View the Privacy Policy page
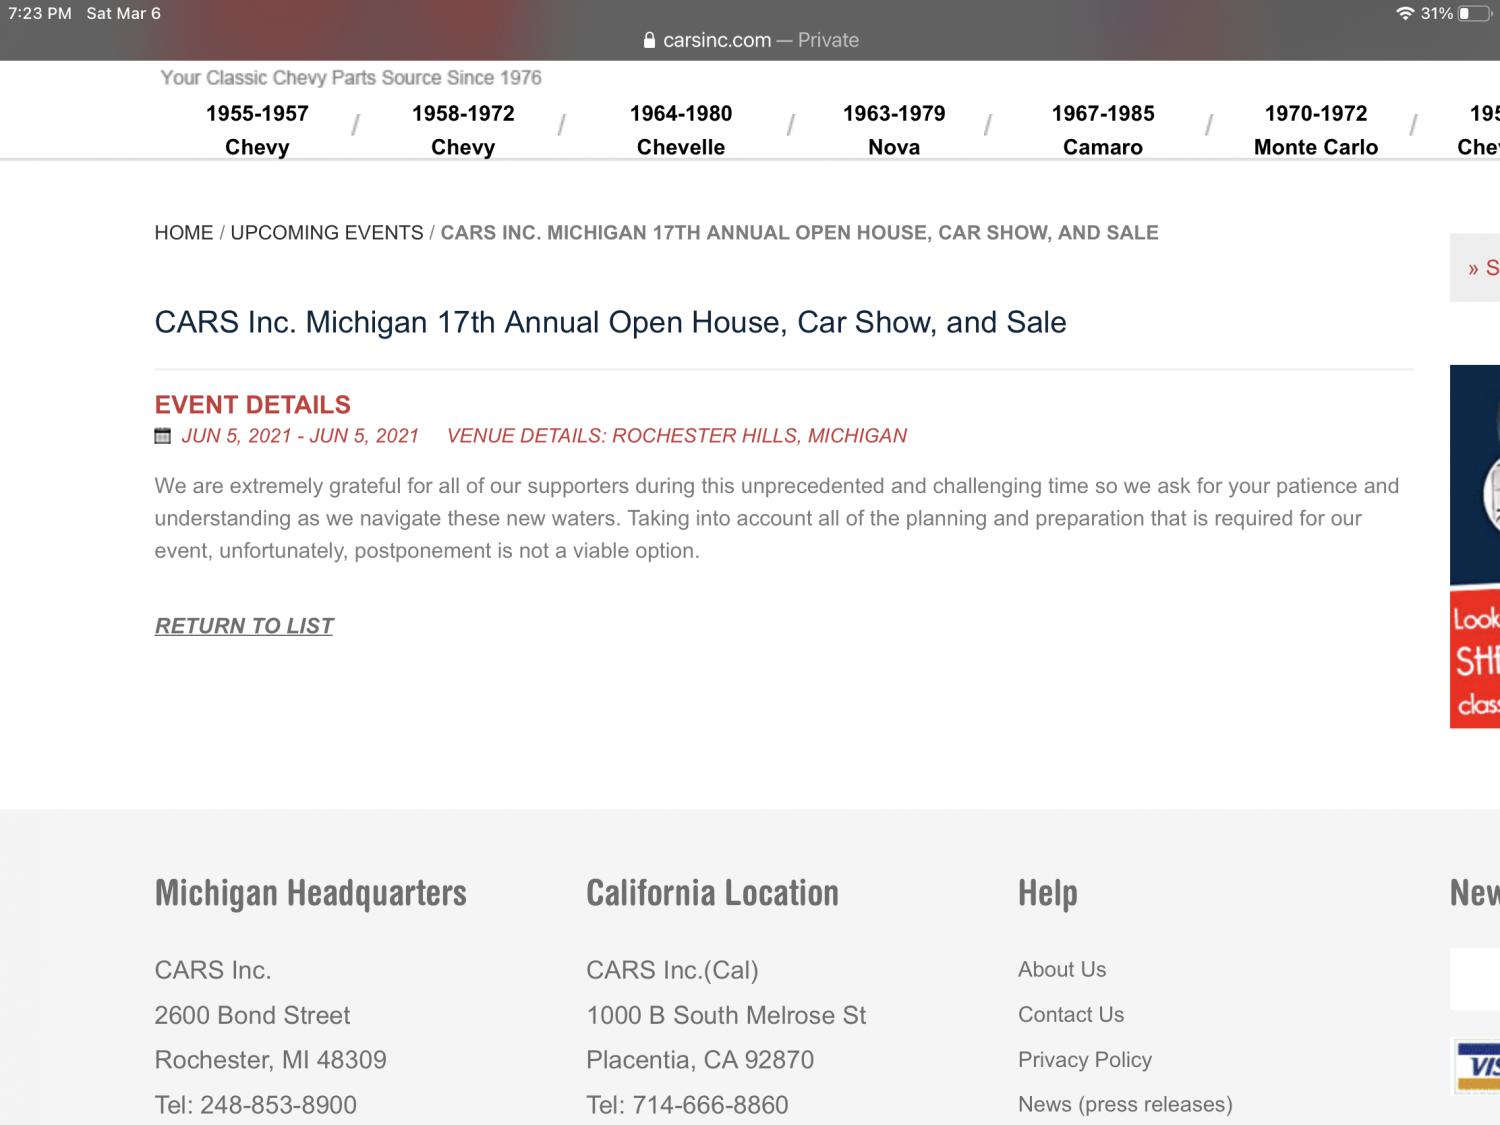Image resolution: width=1500 pixels, height=1125 pixels. (1085, 1059)
